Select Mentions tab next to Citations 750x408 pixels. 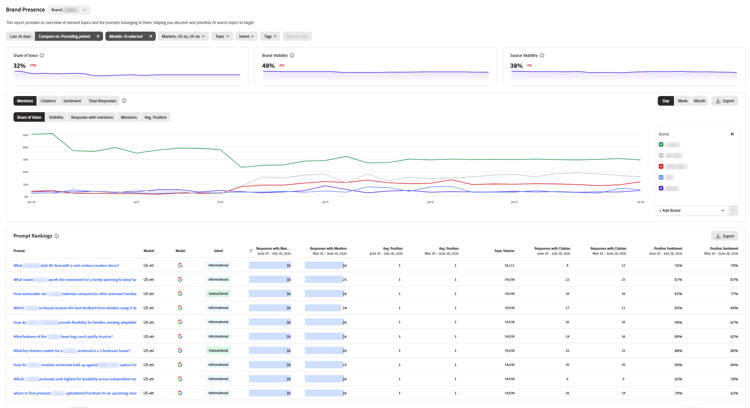tap(25, 101)
